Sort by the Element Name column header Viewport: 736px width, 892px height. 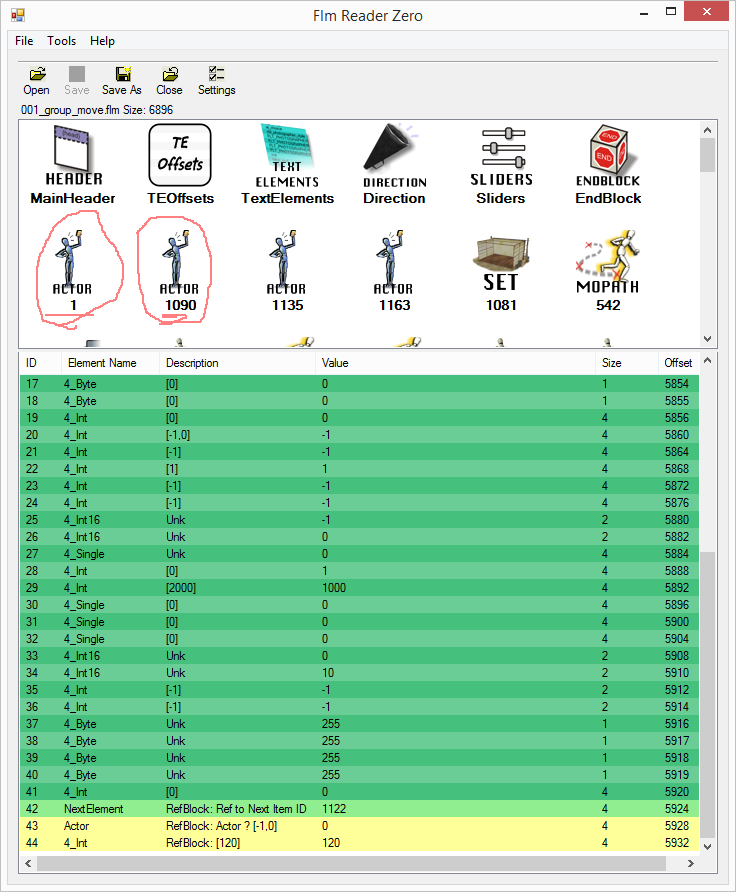coord(110,363)
